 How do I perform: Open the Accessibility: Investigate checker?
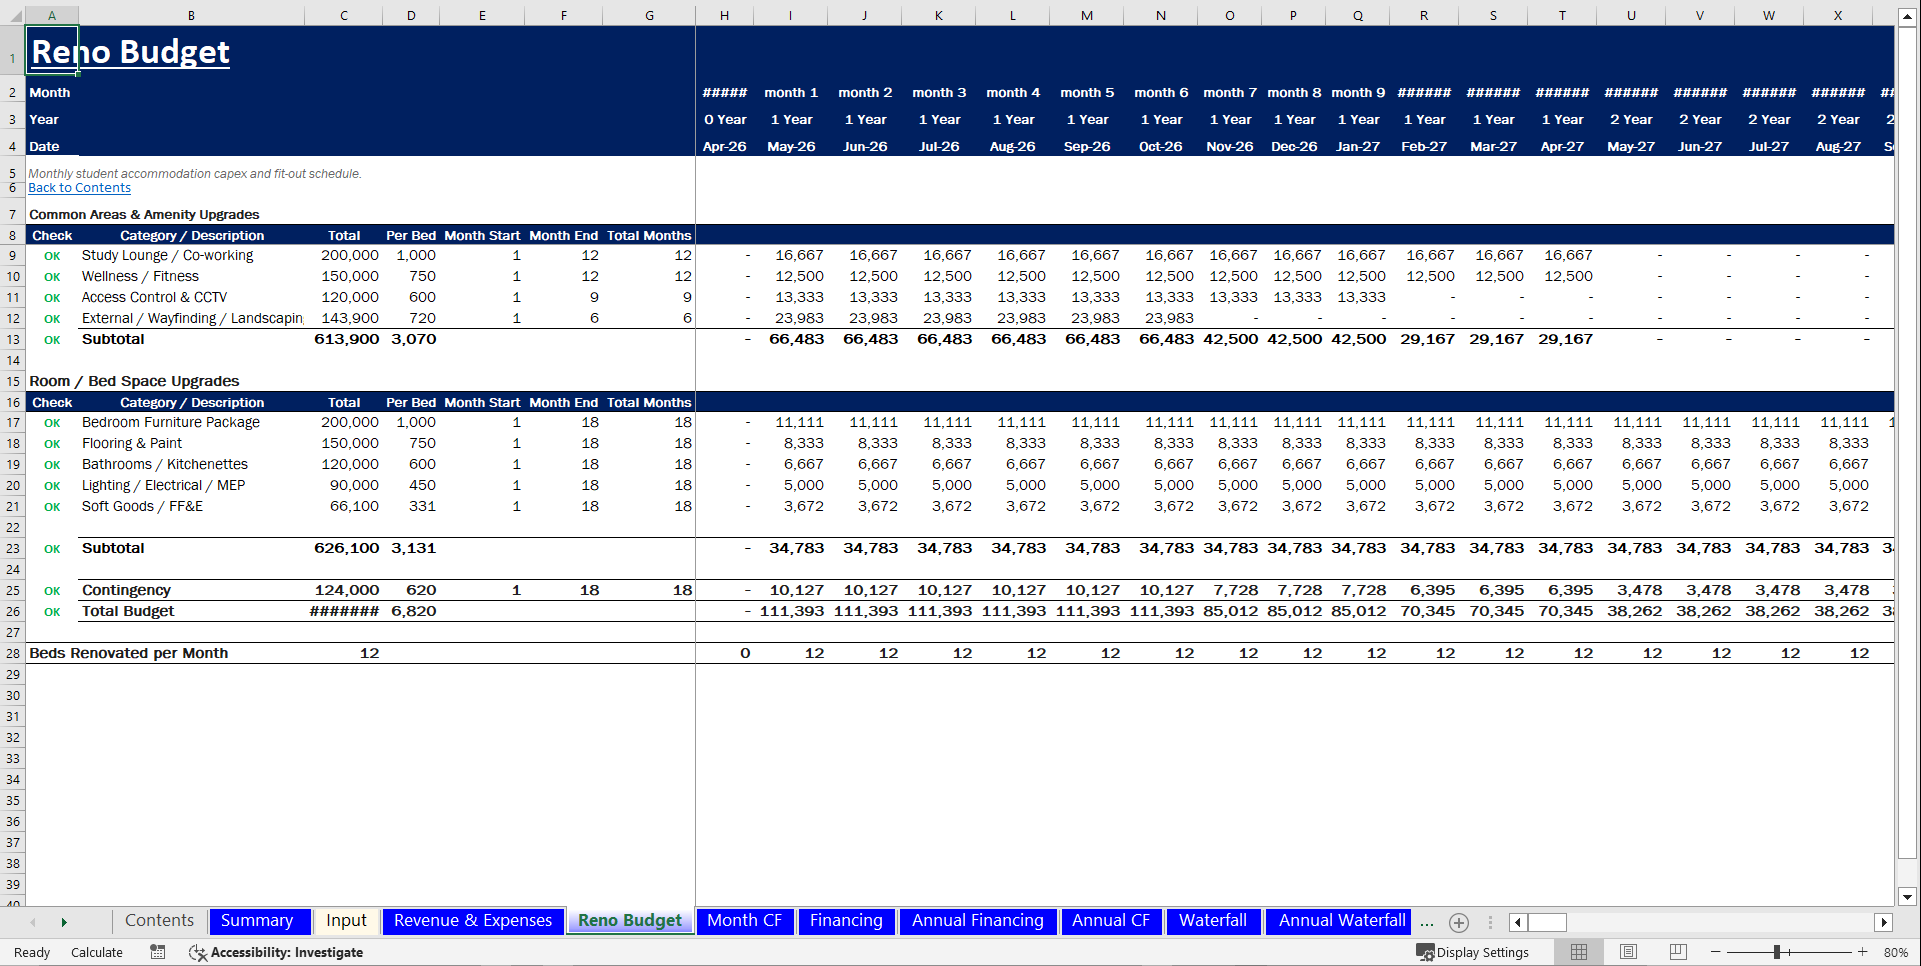click(x=276, y=952)
